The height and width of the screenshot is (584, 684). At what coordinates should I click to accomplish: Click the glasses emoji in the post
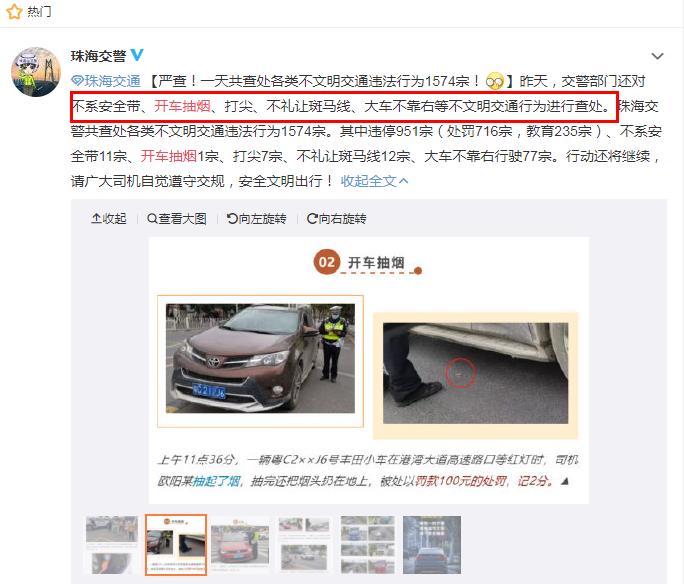coord(495,81)
